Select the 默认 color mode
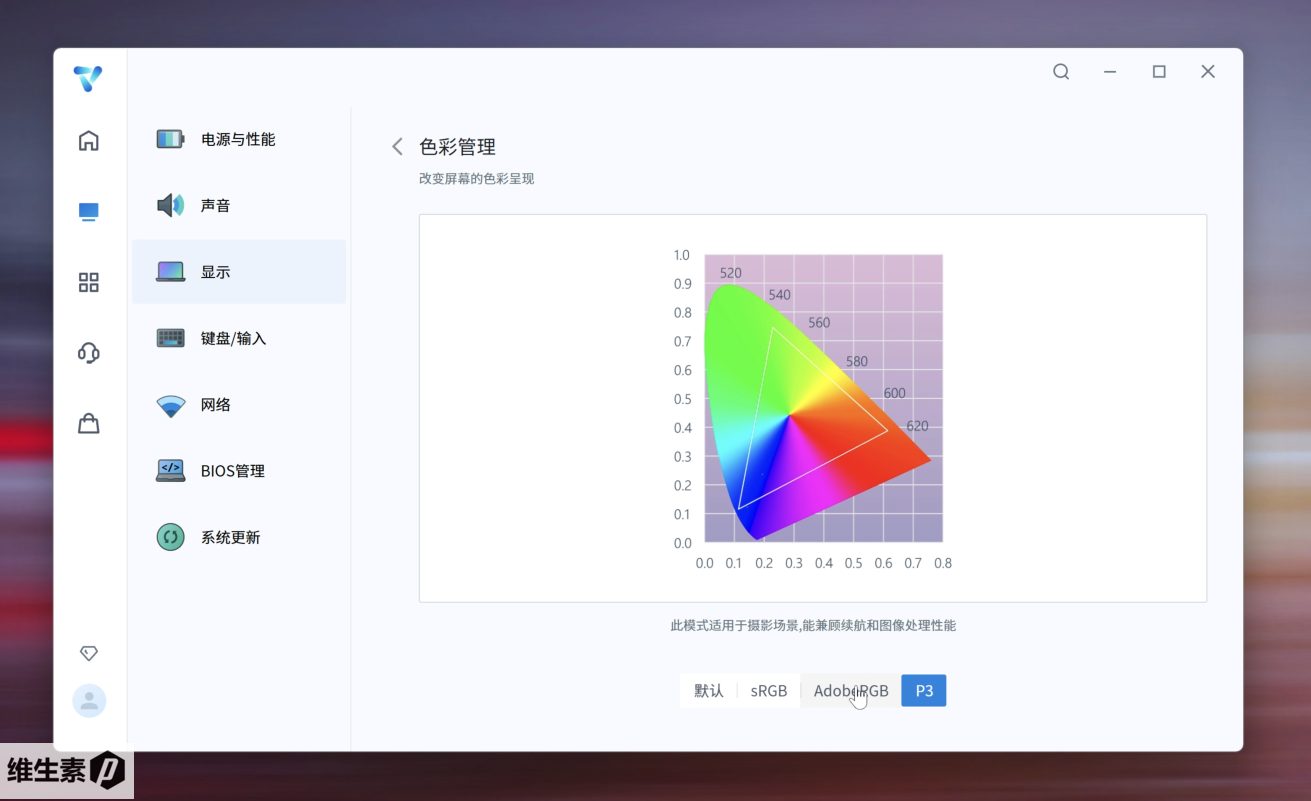 (x=708, y=691)
